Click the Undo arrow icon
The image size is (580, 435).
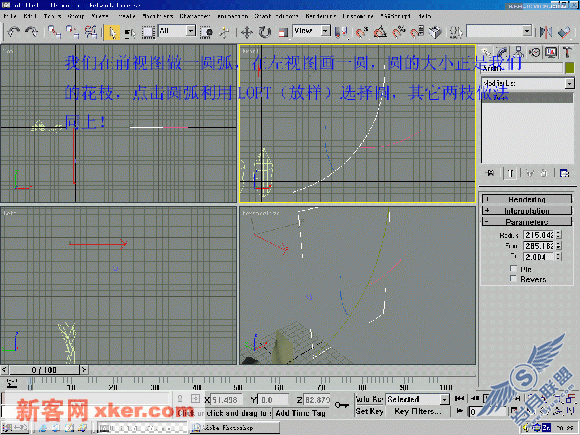(x=14, y=32)
